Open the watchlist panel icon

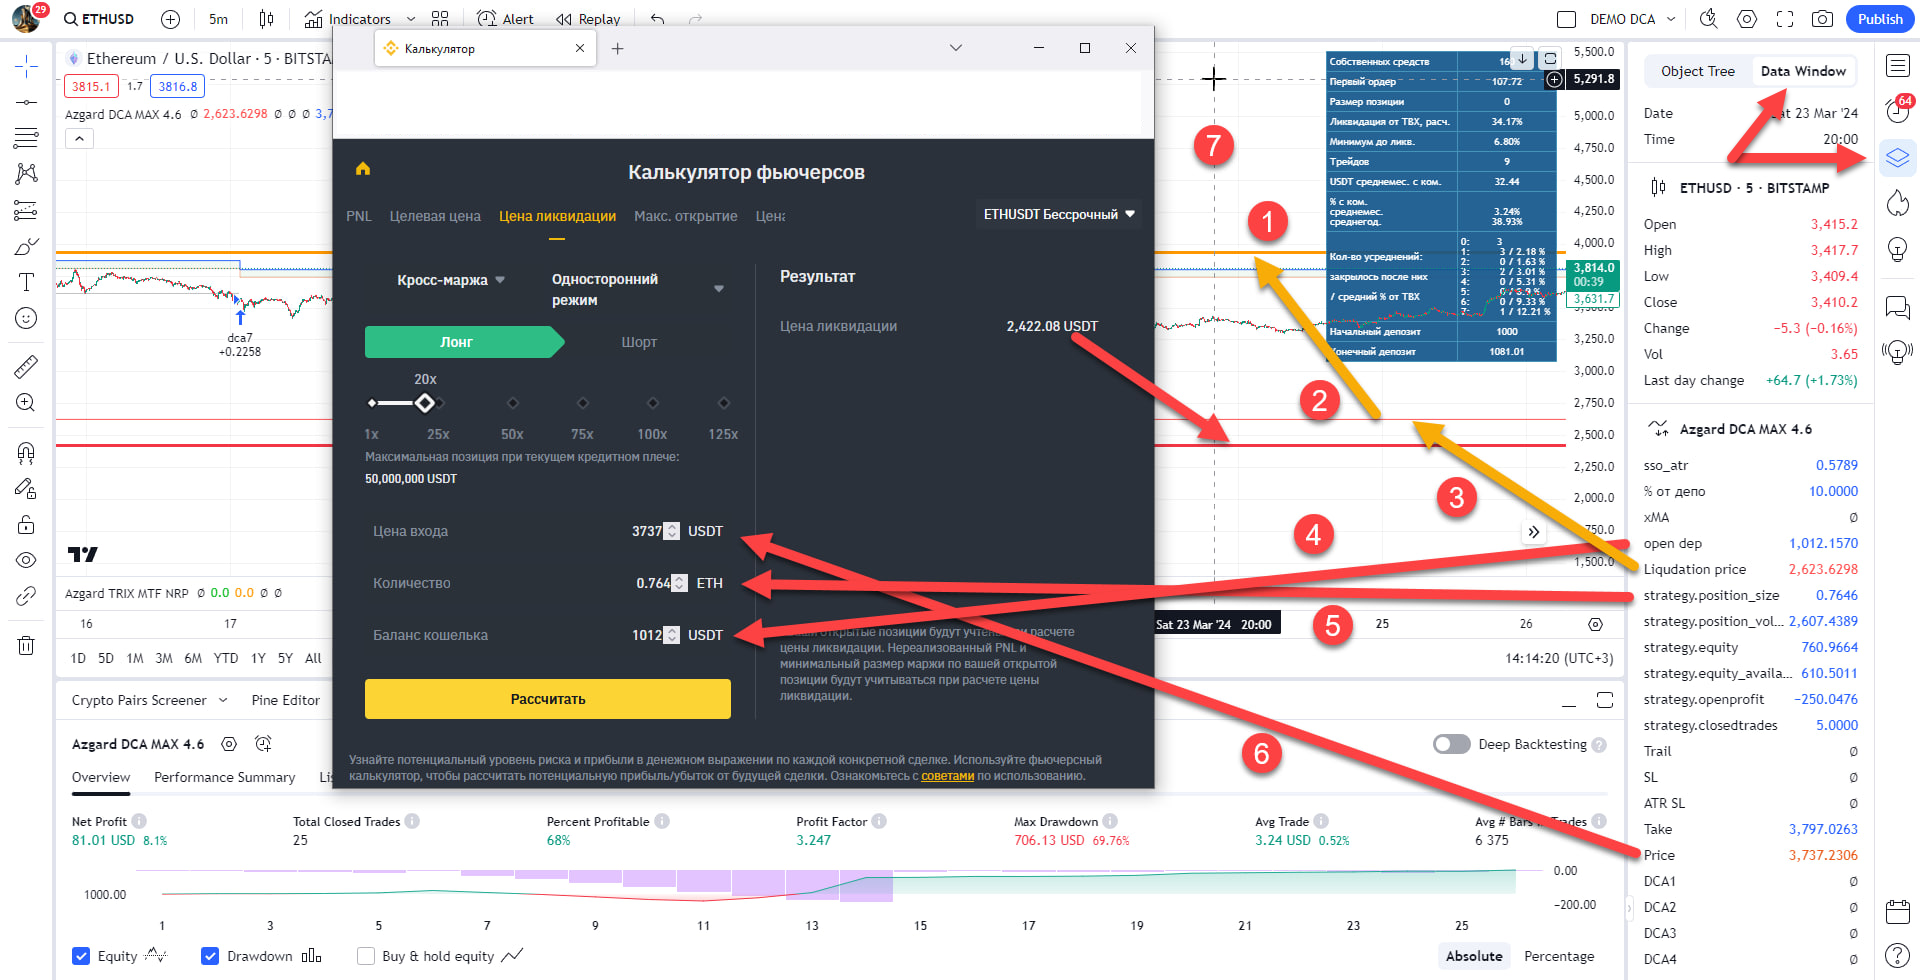point(1897,66)
